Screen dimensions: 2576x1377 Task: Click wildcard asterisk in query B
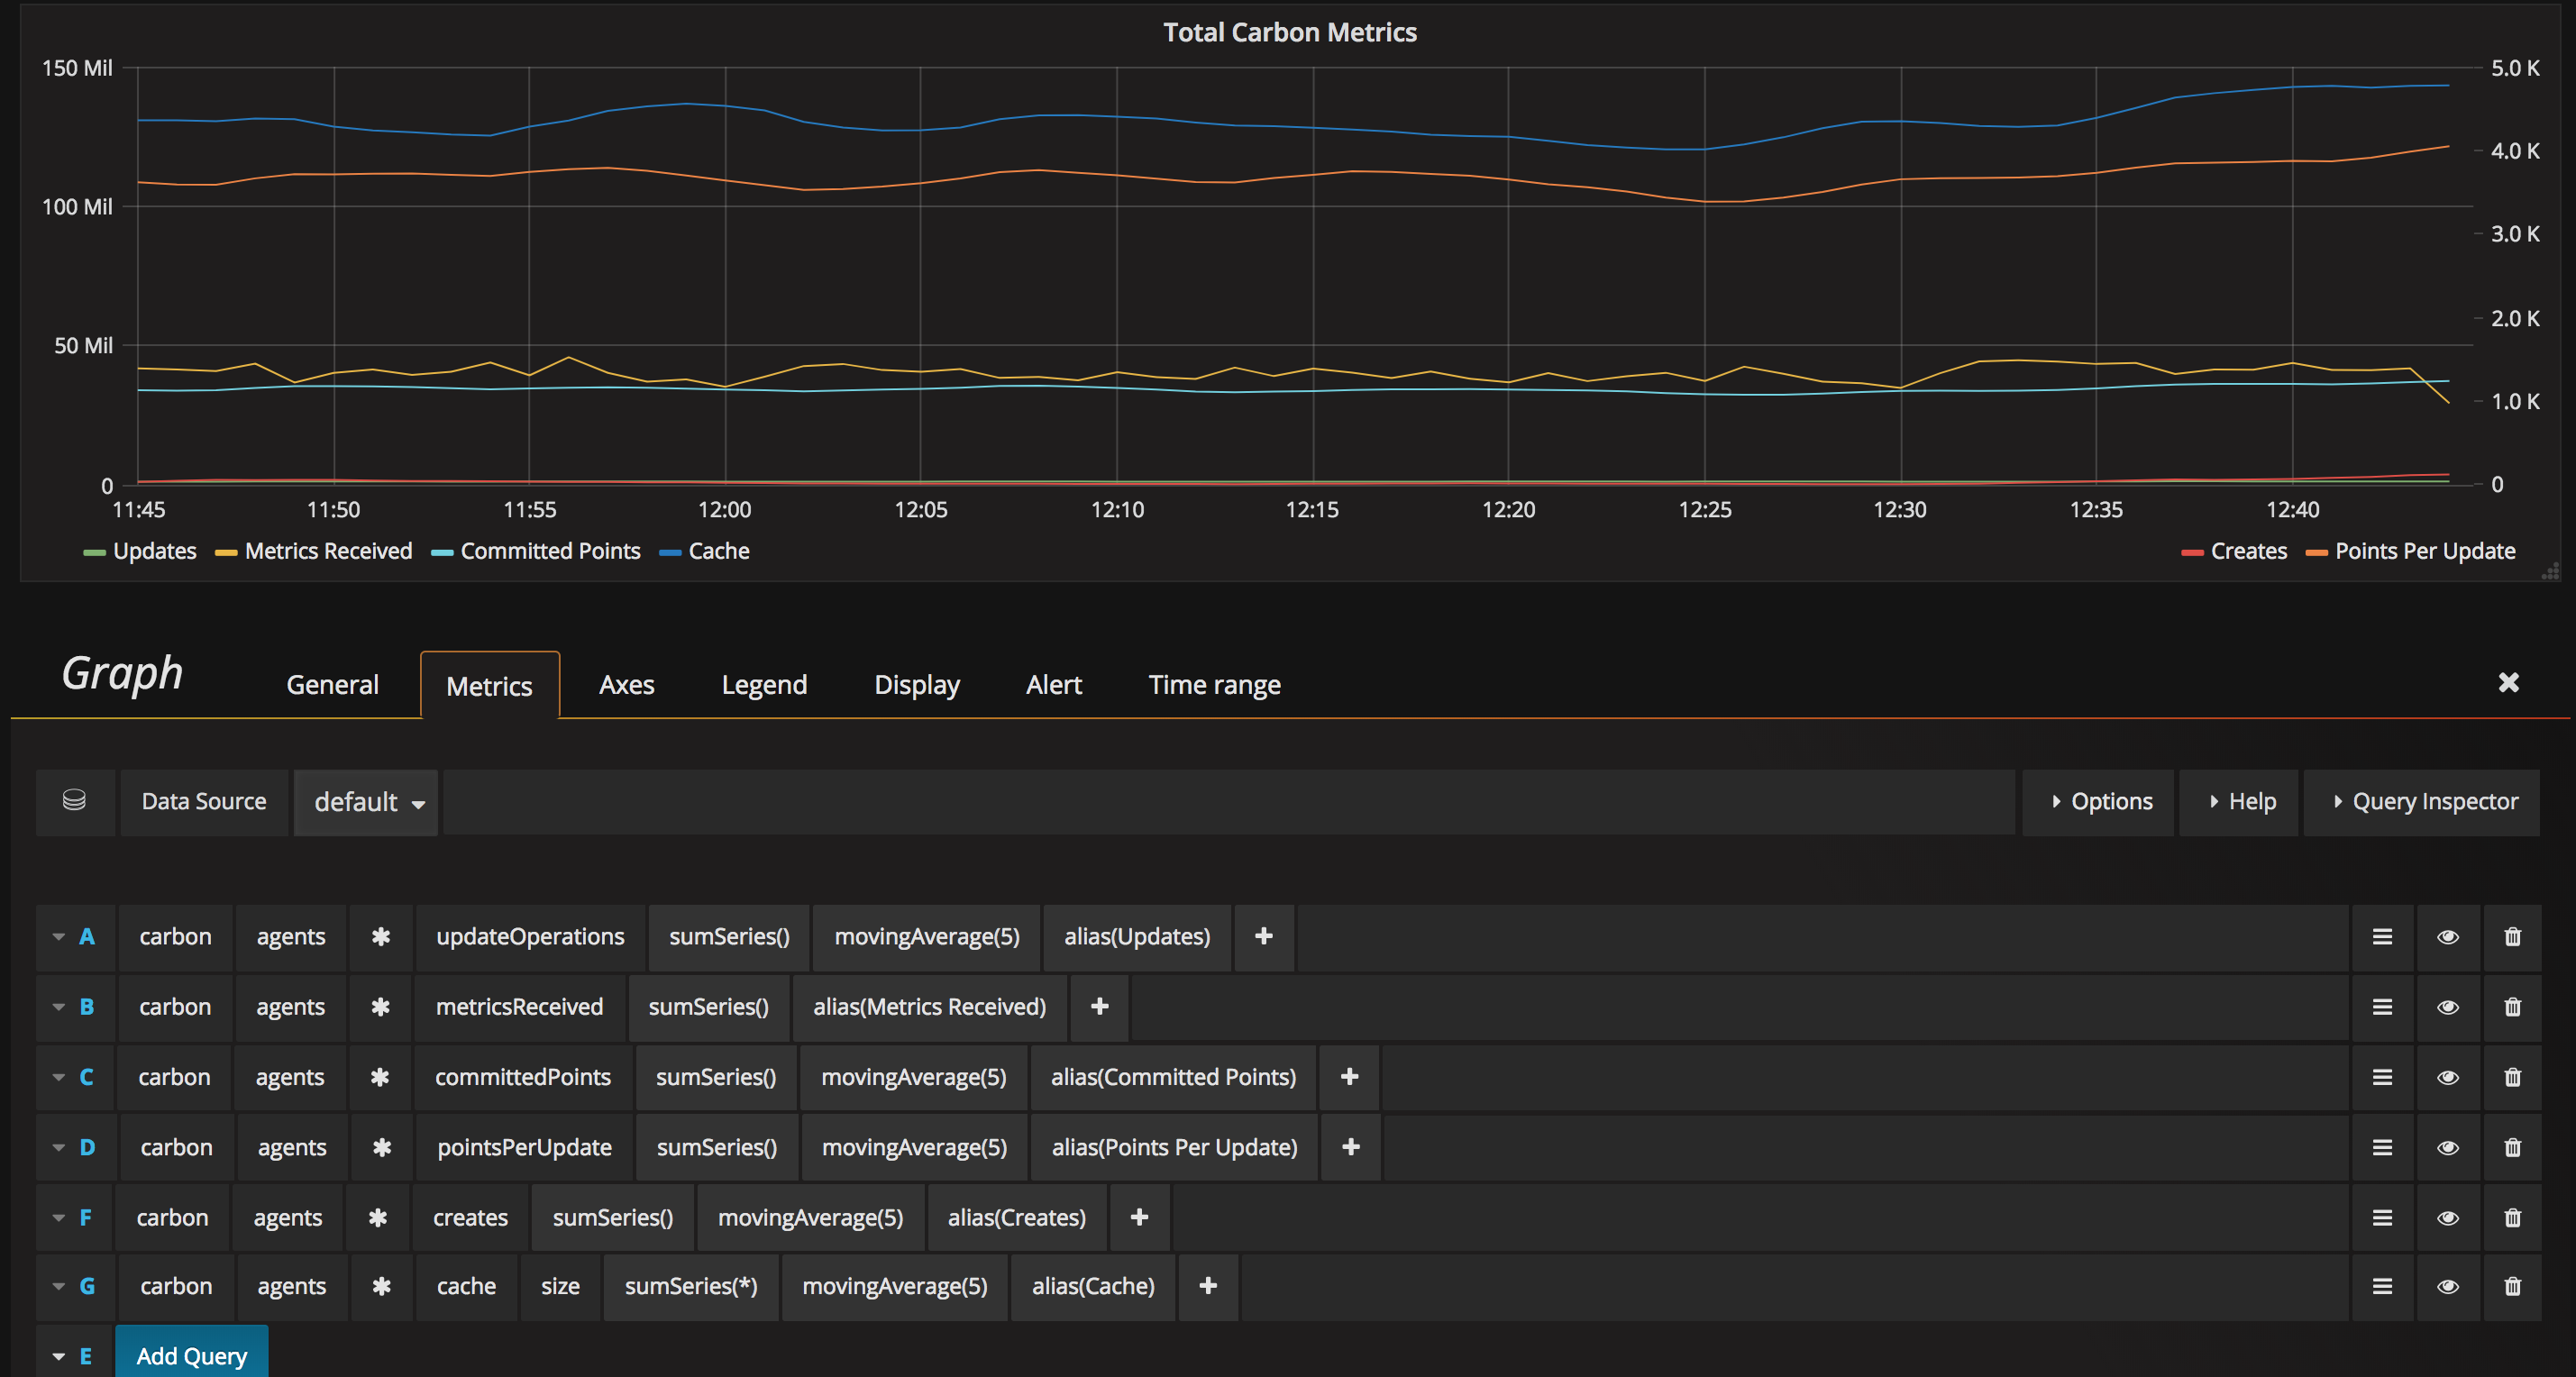click(380, 1007)
